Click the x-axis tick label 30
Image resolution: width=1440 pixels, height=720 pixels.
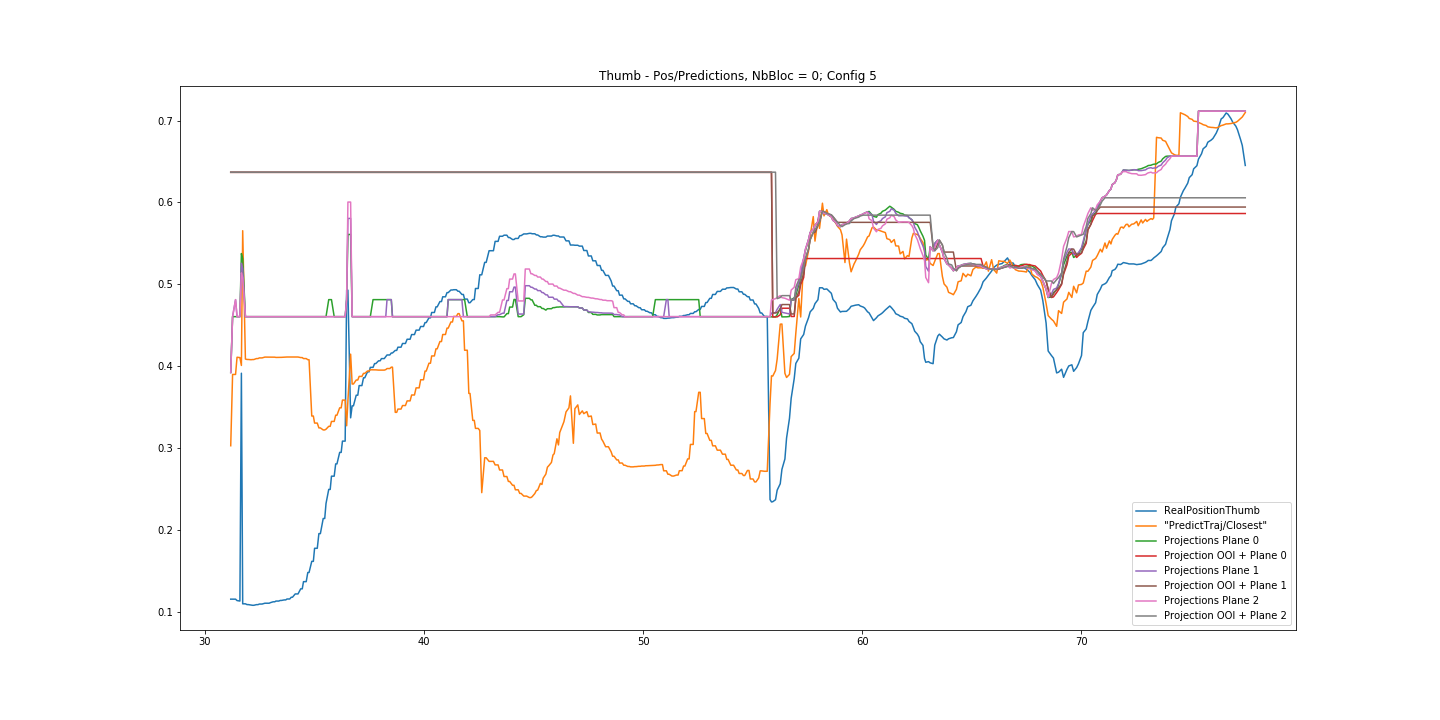(x=205, y=641)
